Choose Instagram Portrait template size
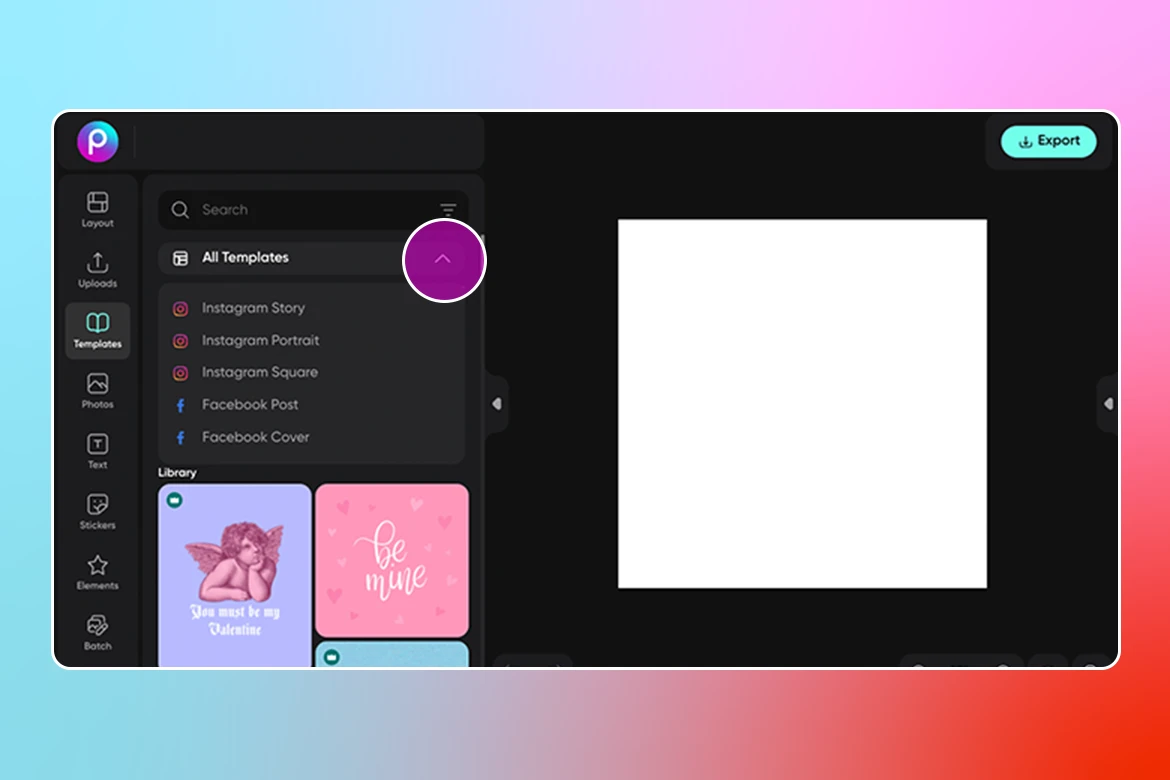This screenshot has width=1170, height=780. click(x=260, y=340)
